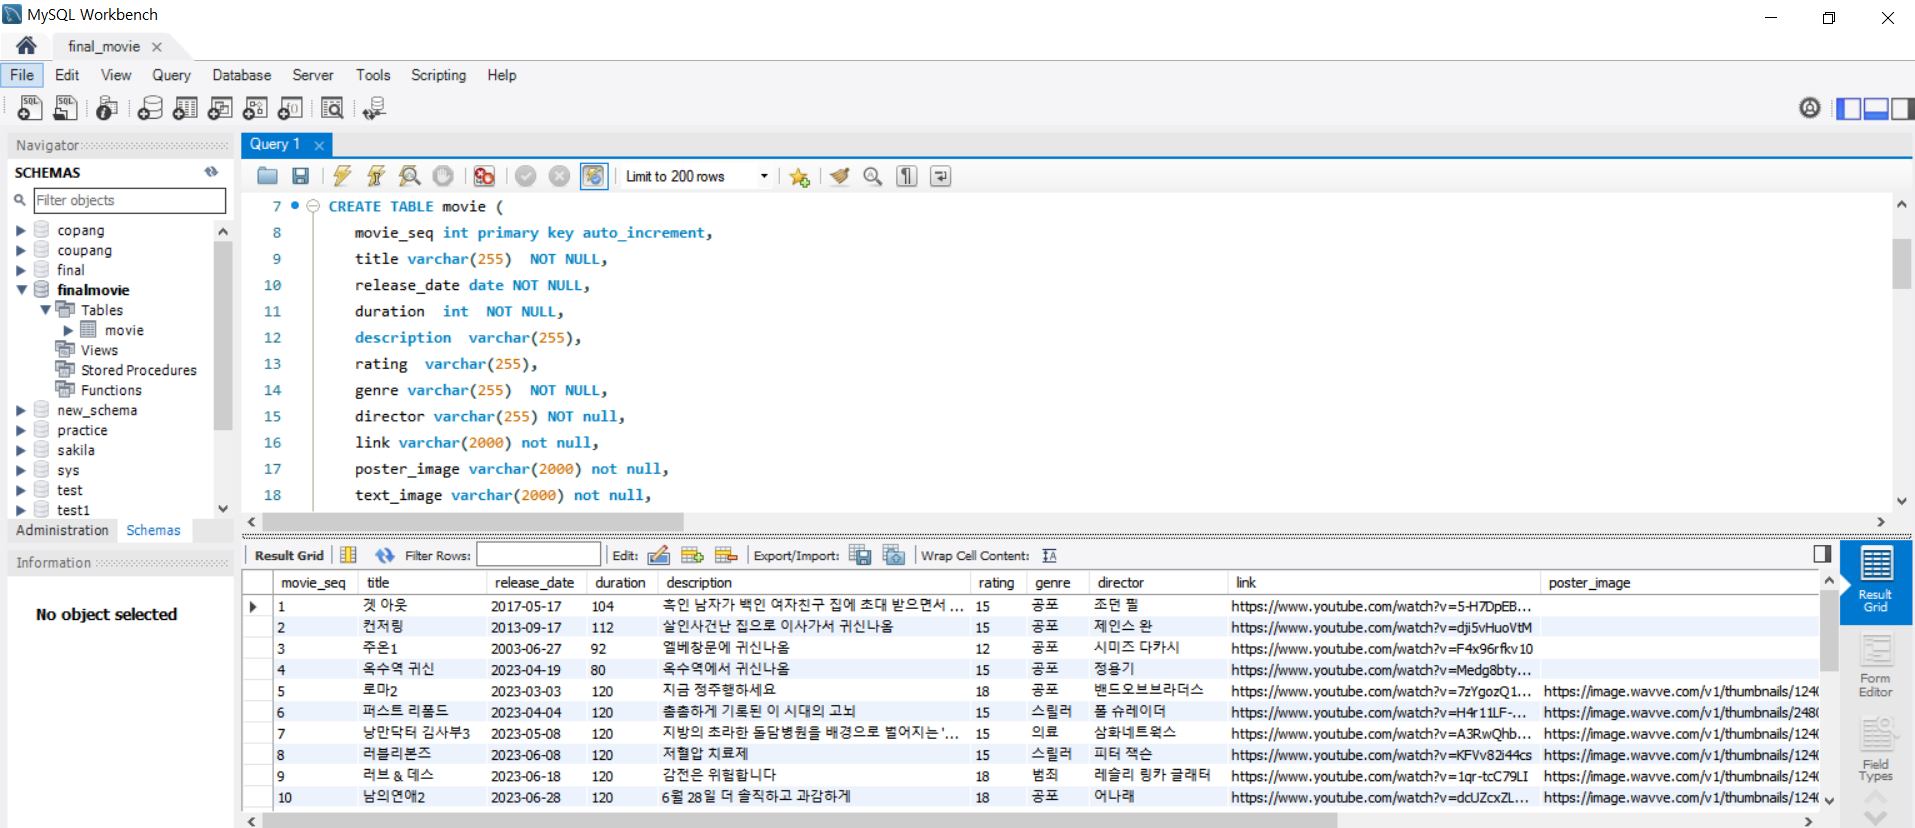Export recordset to external file

(860, 555)
